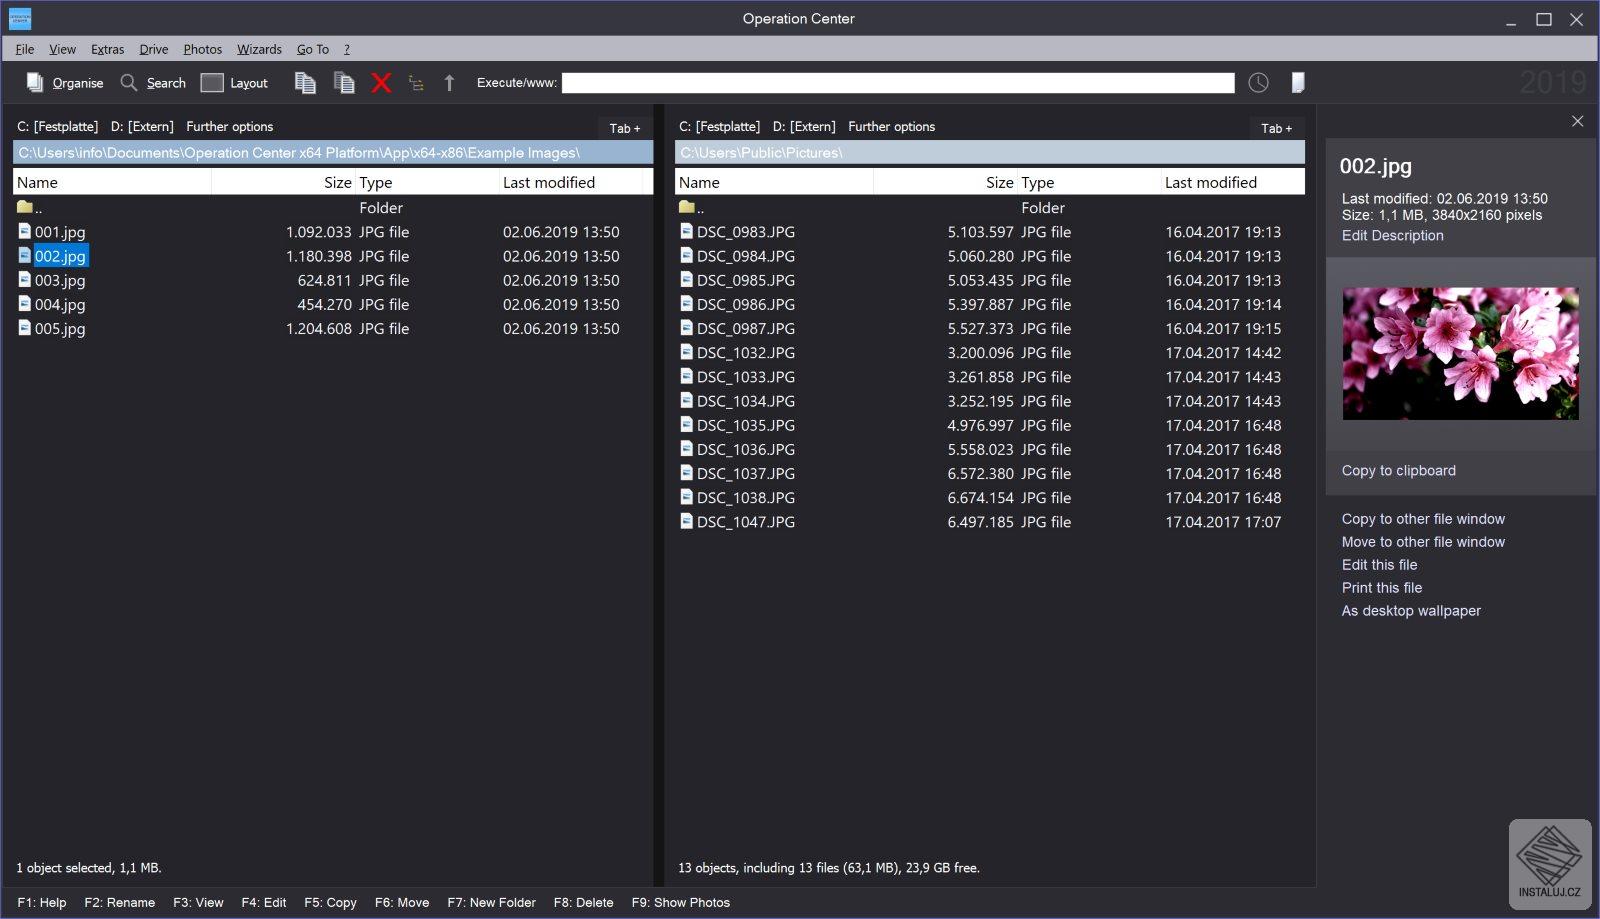The image size is (1600, 919).
Task: Open the Wizards menu
Action: [259, 49]
